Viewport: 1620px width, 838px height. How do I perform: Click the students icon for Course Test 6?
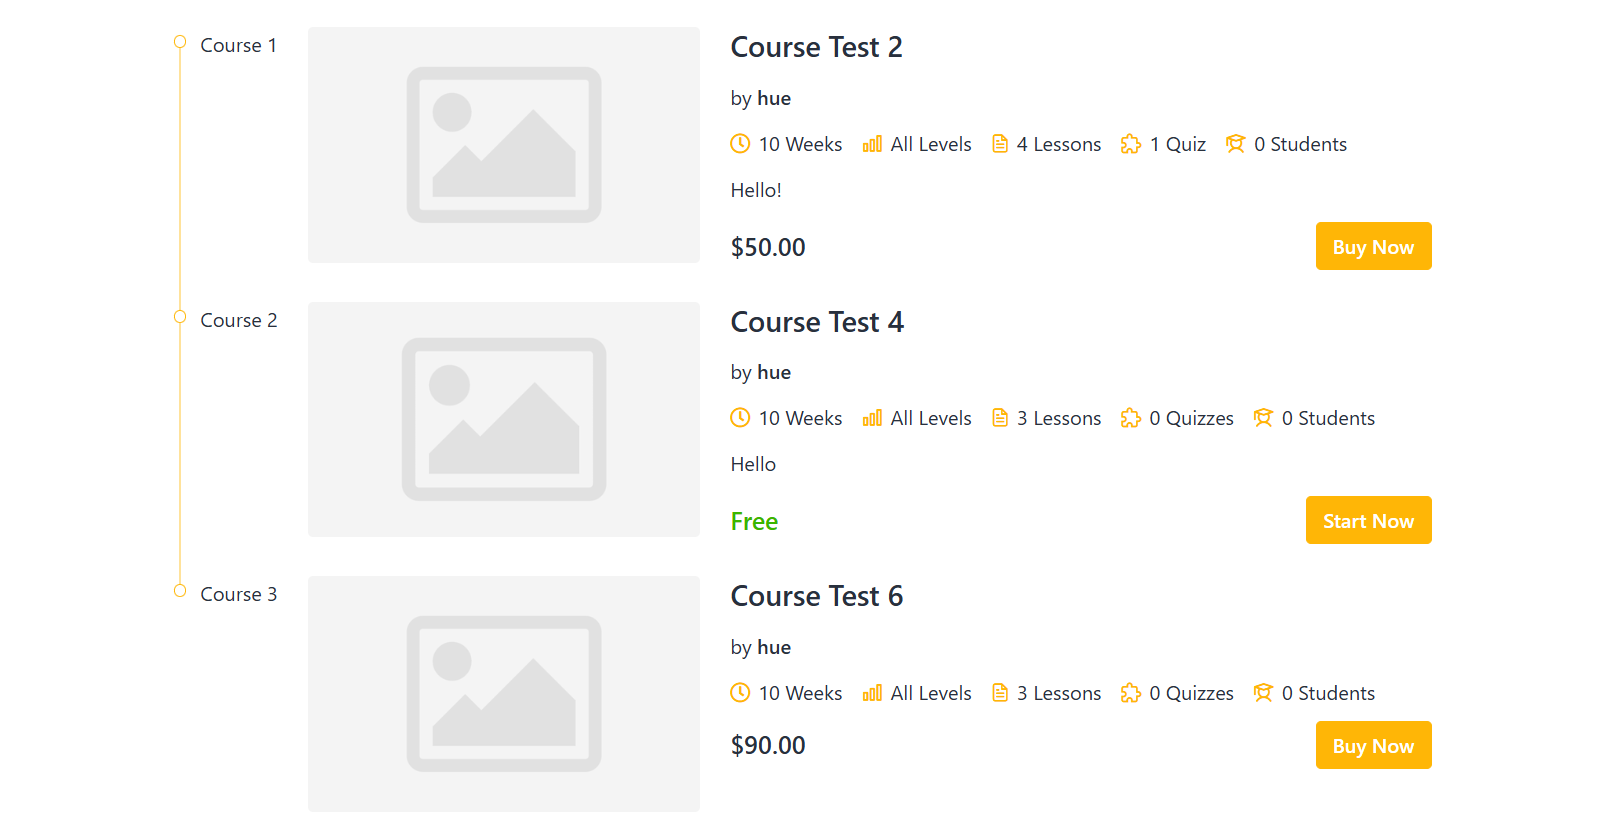pyautogui.click(x=1264, y=693)
